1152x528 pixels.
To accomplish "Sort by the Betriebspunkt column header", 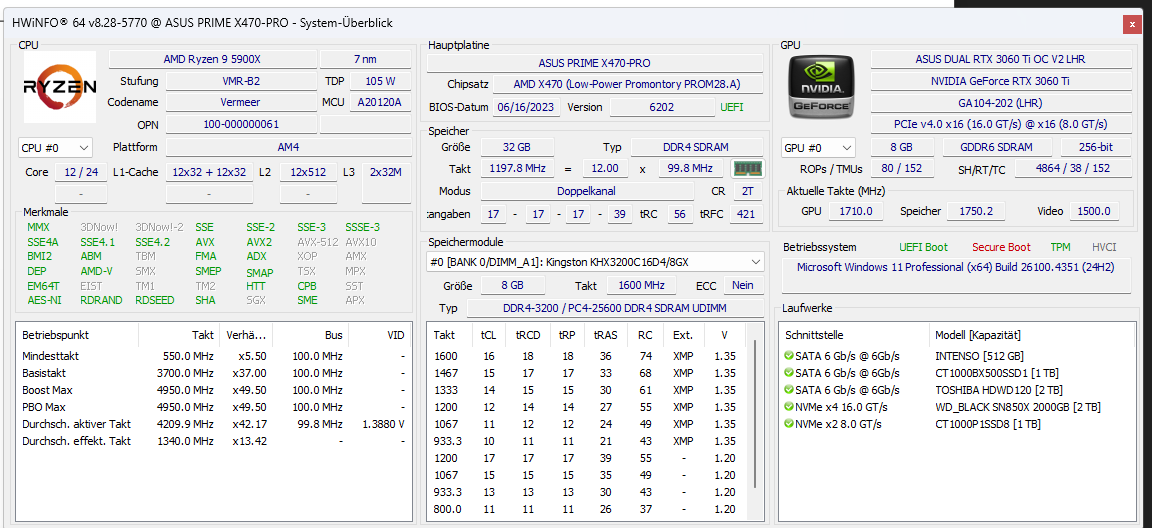I will (76, 335).
